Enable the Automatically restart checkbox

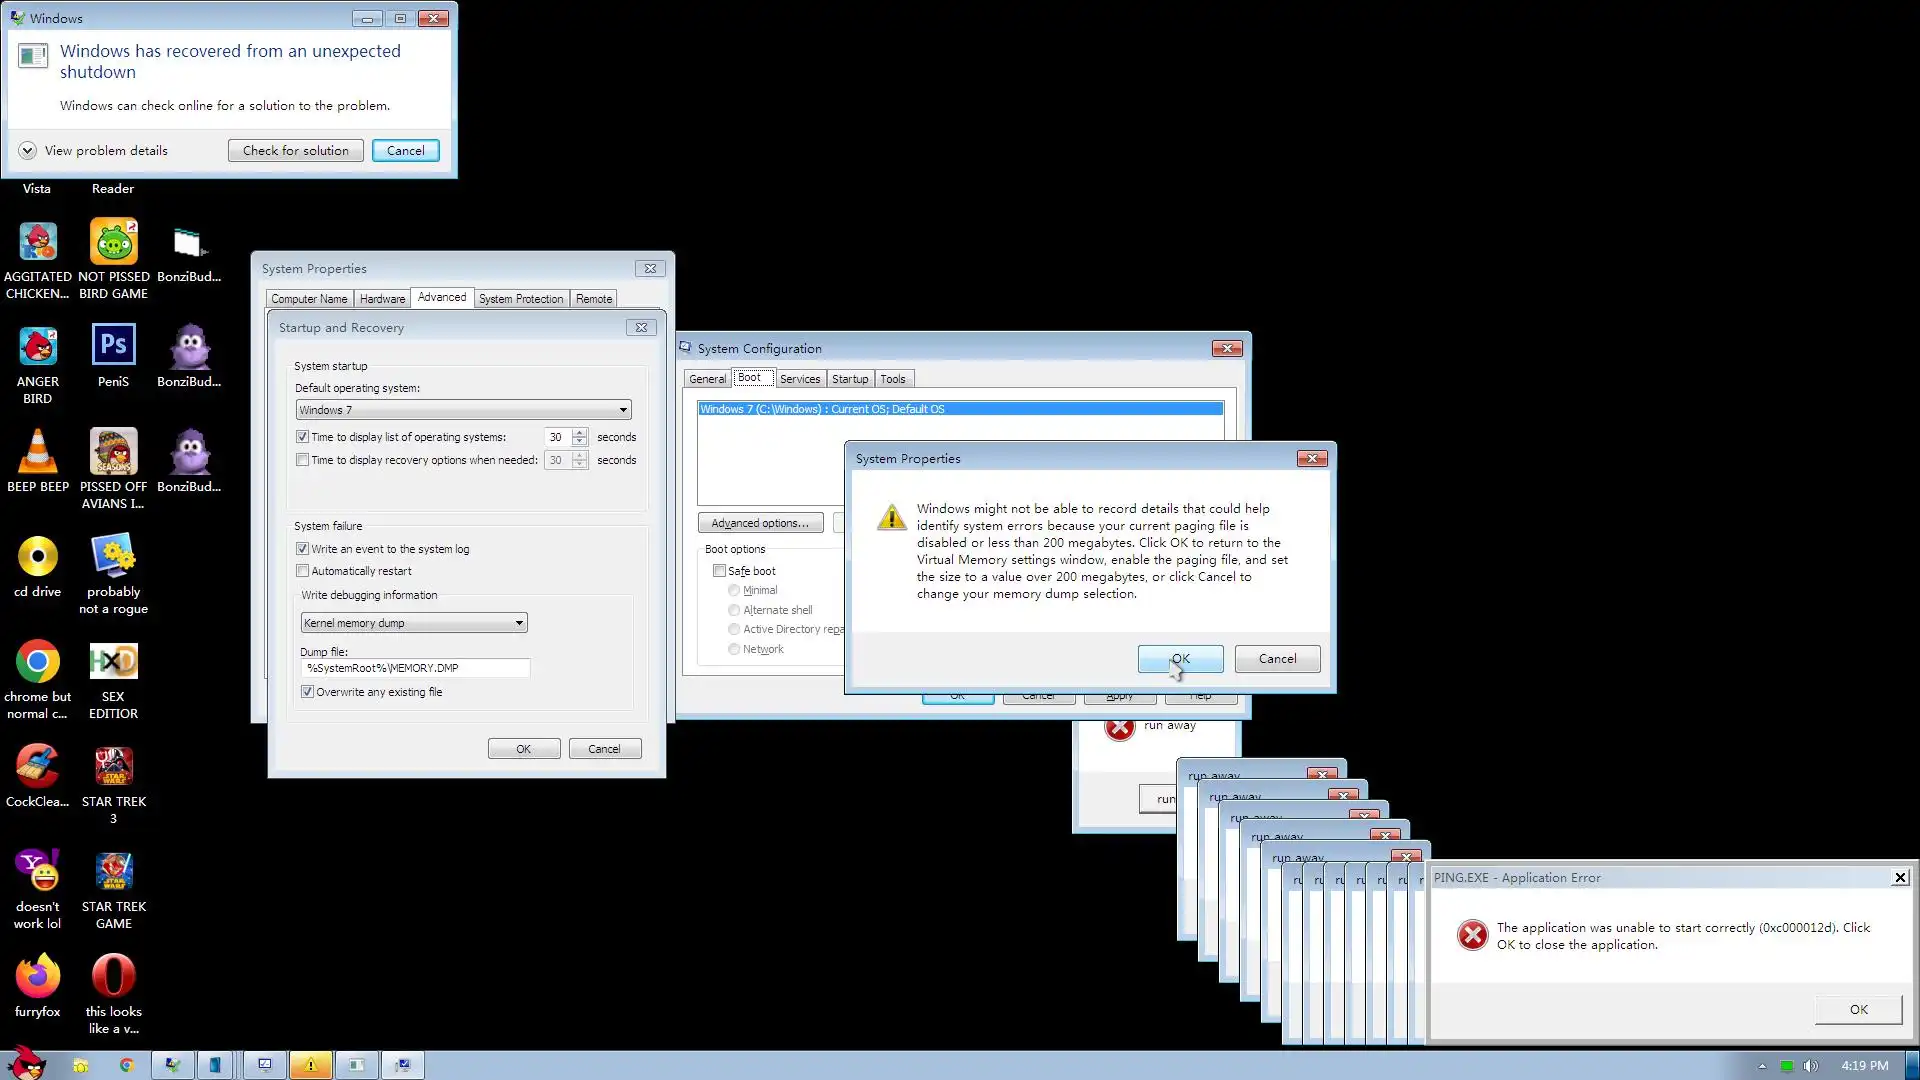302,571
